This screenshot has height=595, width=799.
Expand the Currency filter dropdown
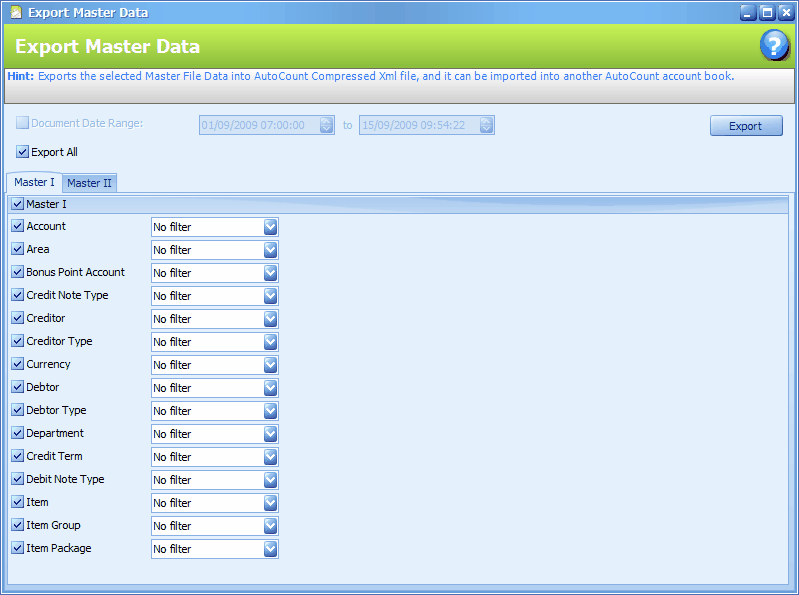[271, 365]
